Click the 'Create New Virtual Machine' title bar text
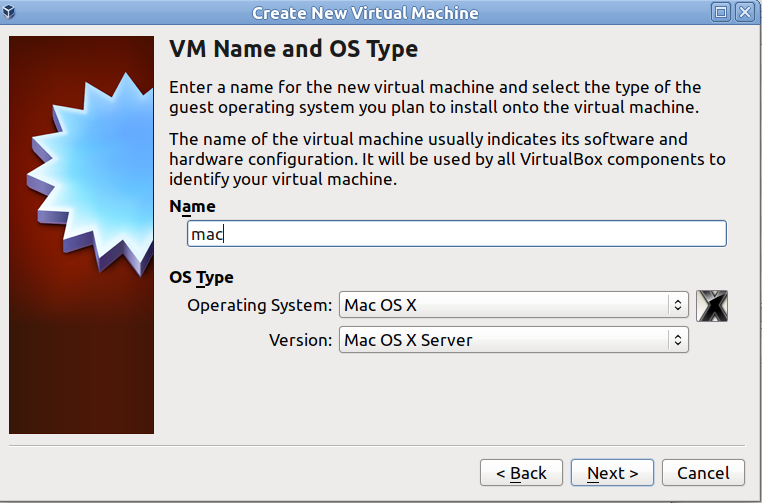Screen dimensions: 762x503 pyautogui.click(x=365, y=13)
